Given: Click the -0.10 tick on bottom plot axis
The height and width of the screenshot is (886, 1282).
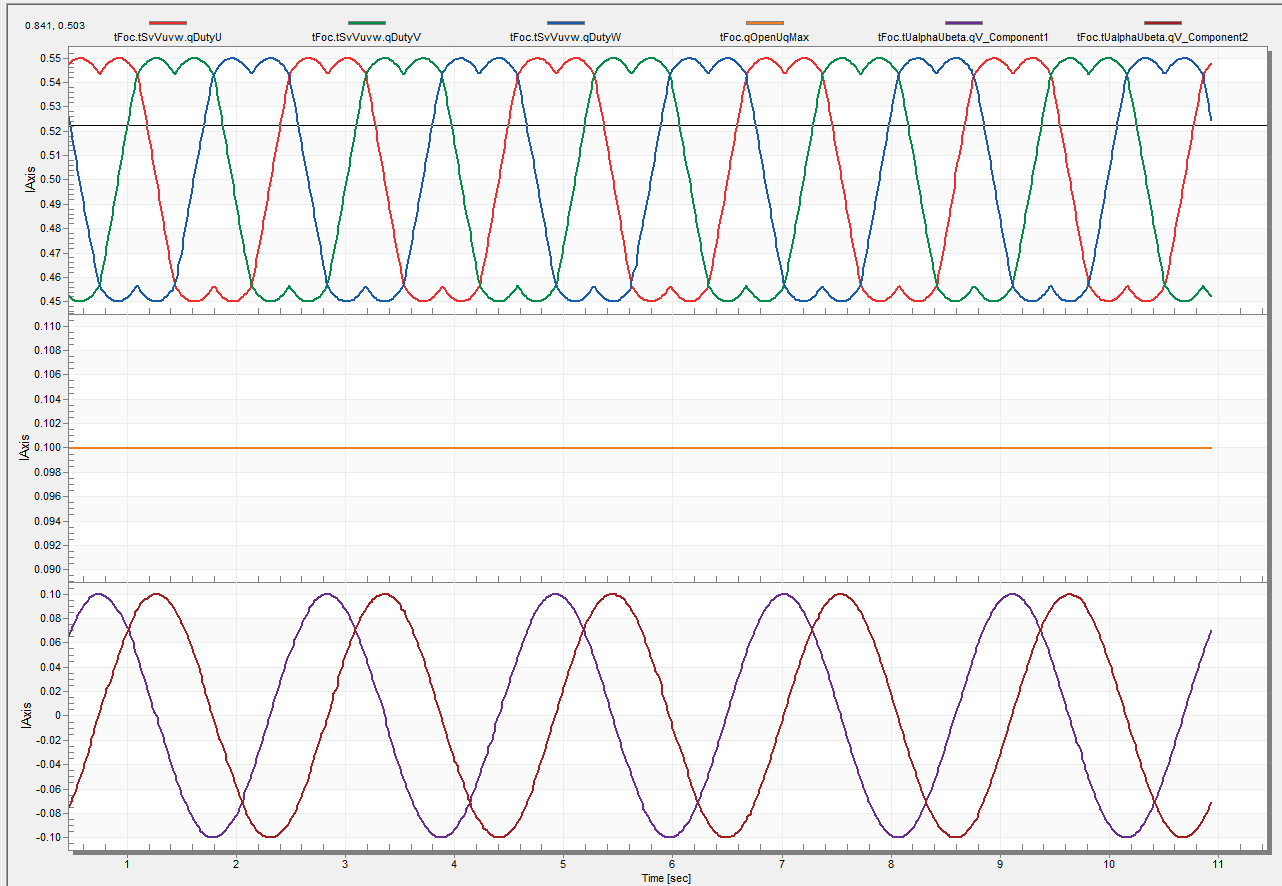Looking at the screenshot, I should pos(49,837).
